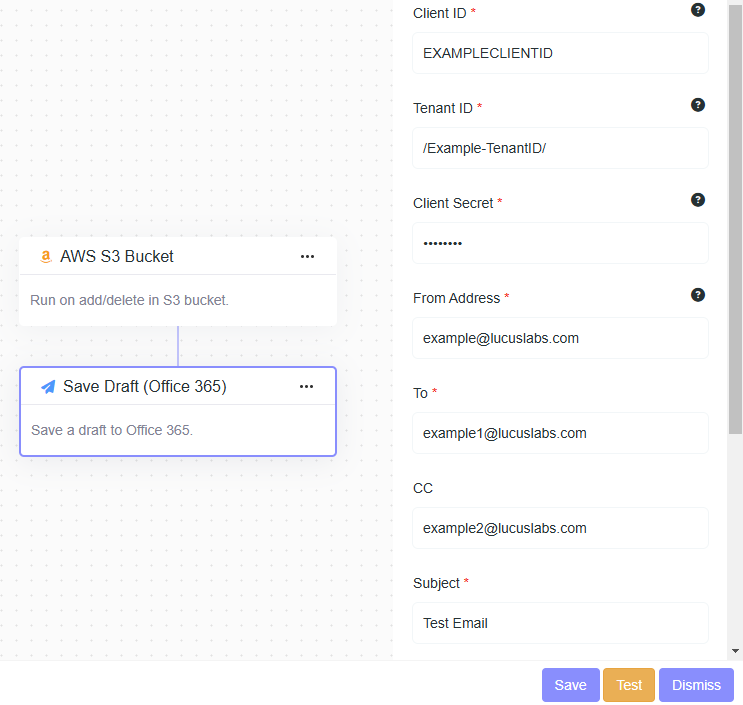Dismiss the configuration panel
Viewport: 743px width, 705px height.
point(696,685)
